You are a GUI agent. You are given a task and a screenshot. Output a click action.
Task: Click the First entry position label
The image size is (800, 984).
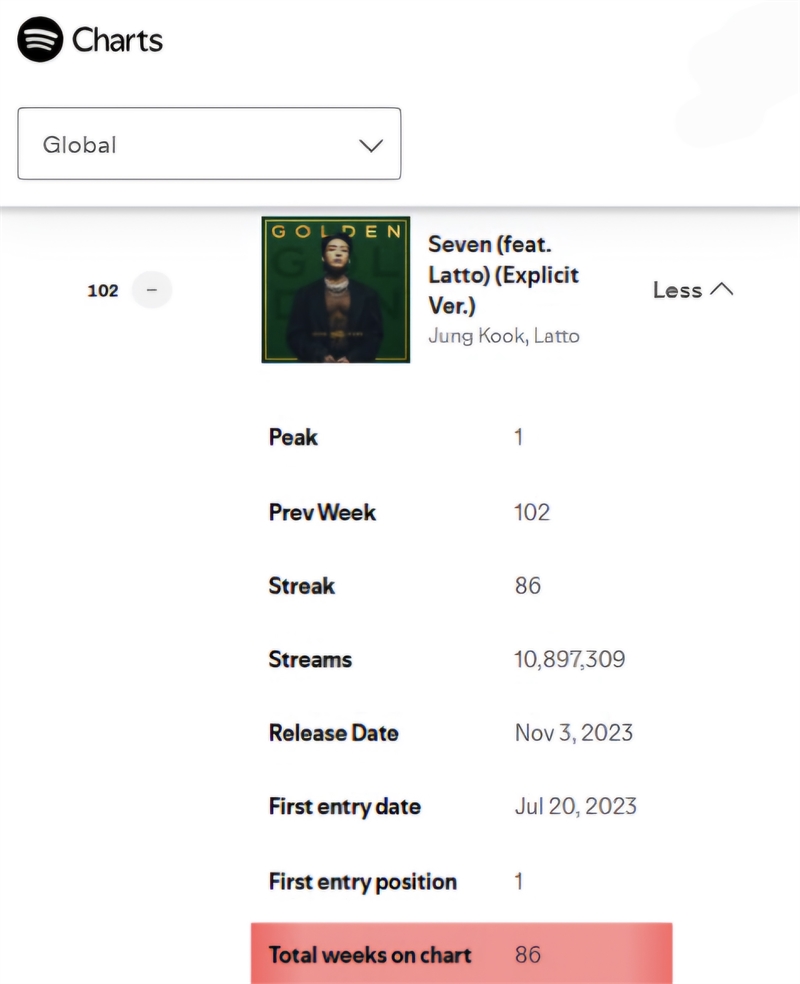tap(363, 882)
